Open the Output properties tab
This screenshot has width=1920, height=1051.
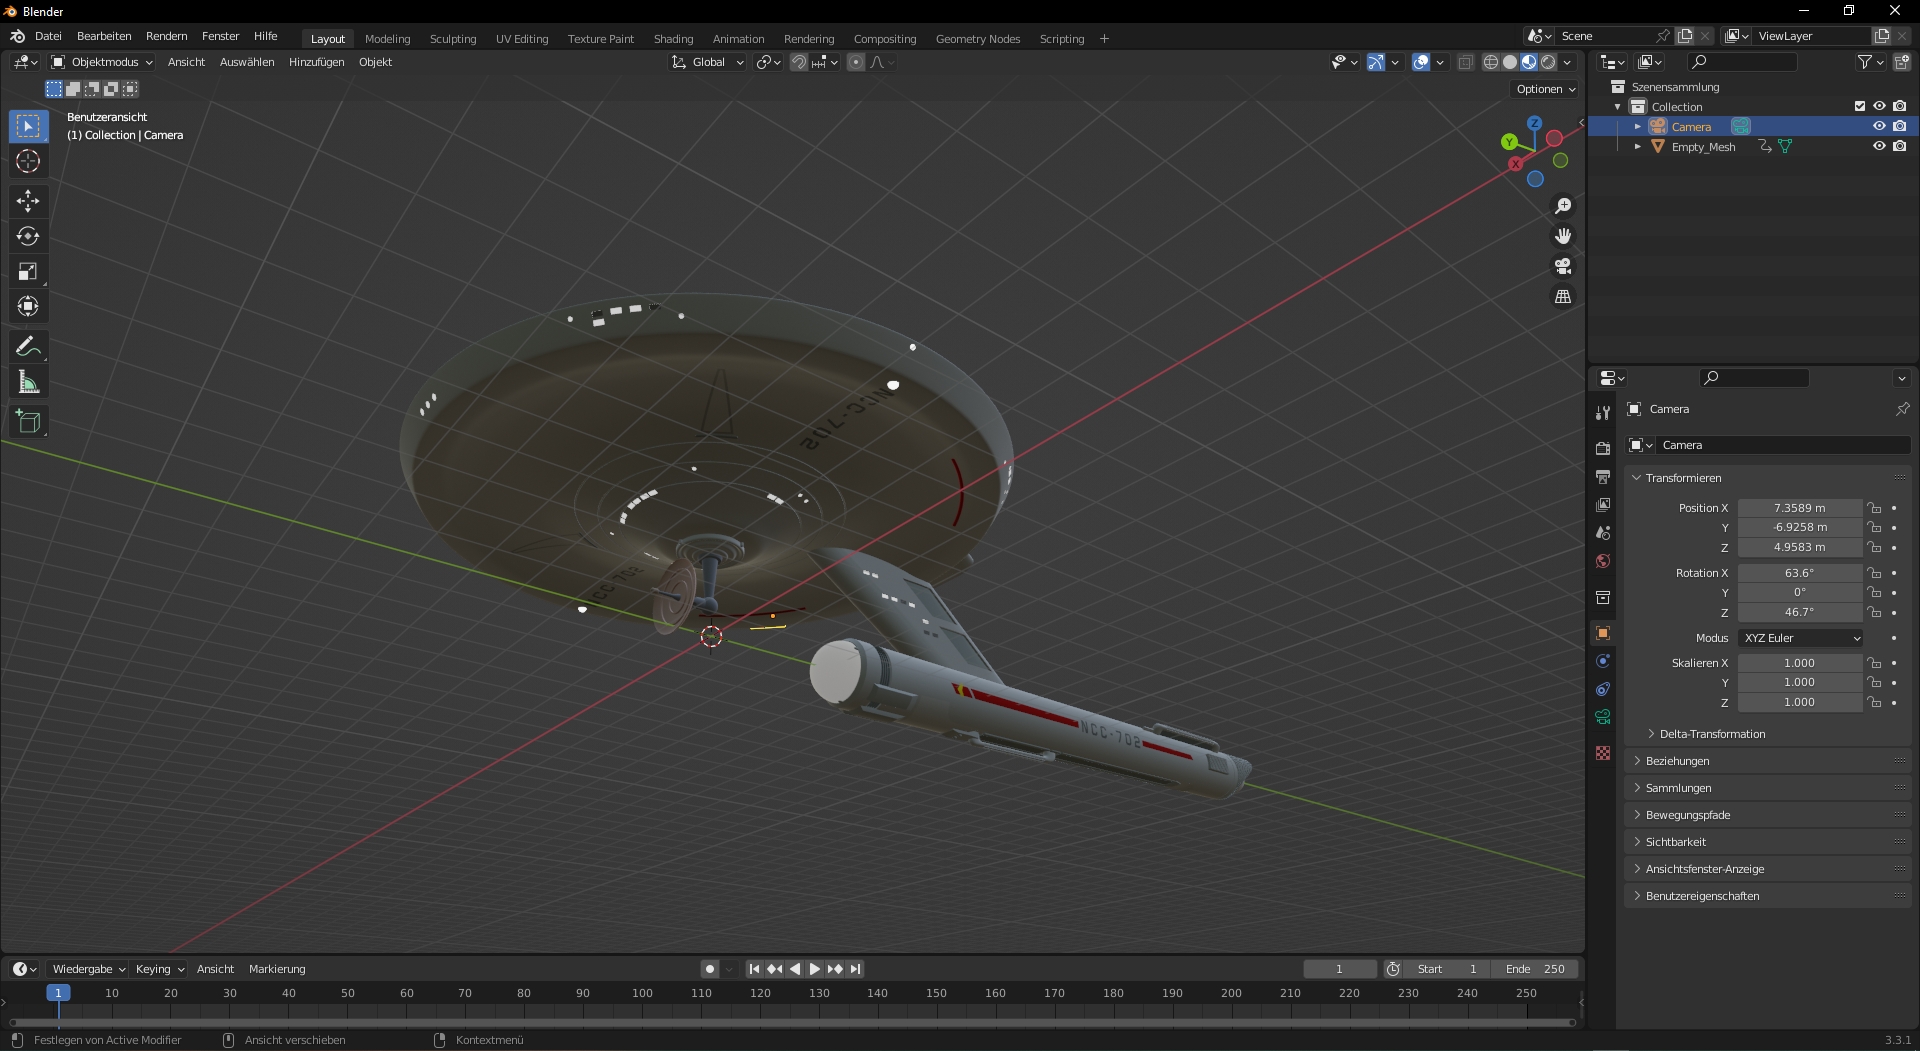tap(1603, 476)
